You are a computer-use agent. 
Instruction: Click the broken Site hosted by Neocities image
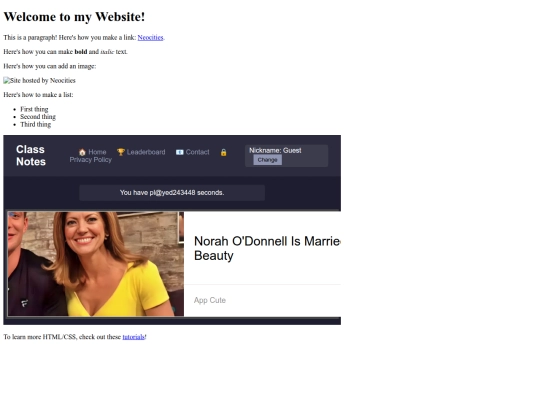click(x=39, y=81)
